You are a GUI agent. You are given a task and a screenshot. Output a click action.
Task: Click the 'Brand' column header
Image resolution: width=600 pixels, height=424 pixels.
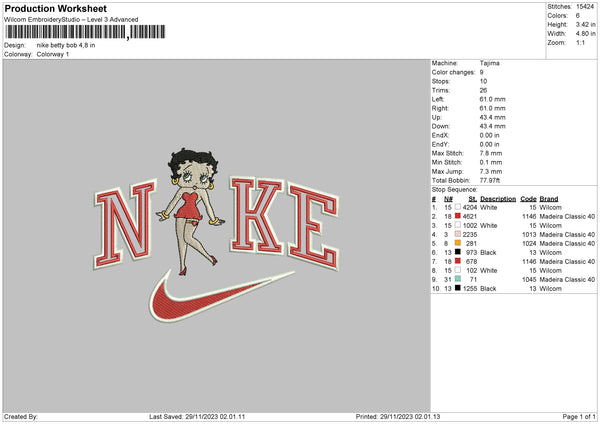549,199
